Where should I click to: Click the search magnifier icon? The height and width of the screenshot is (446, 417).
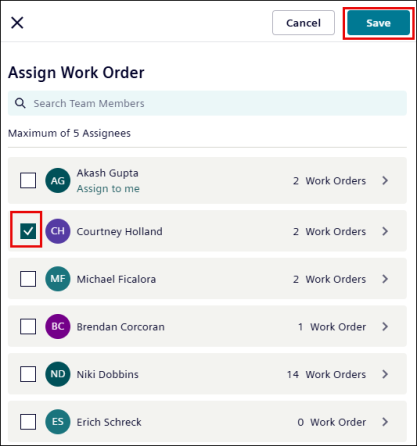(20, 103)
